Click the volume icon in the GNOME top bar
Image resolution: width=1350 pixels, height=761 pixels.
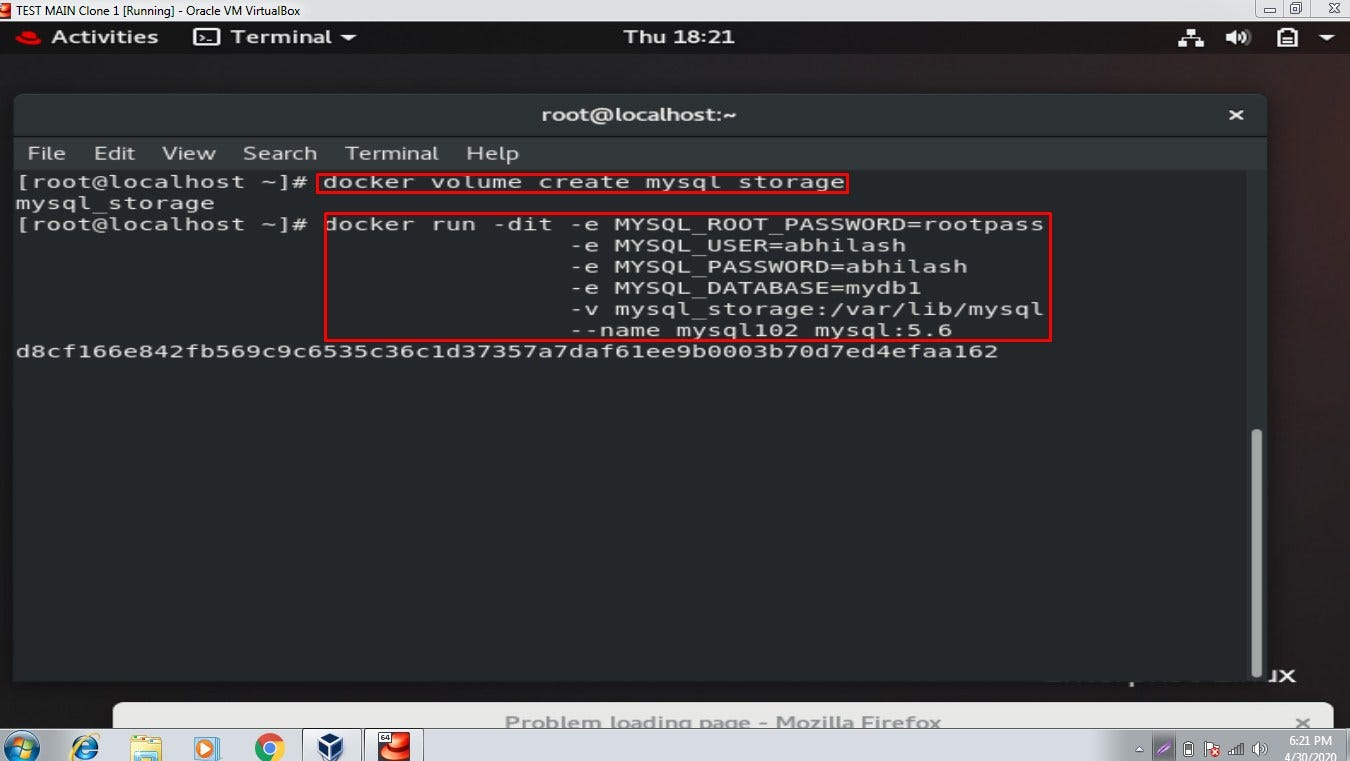pyautogui.click(x=1238, y=37)
